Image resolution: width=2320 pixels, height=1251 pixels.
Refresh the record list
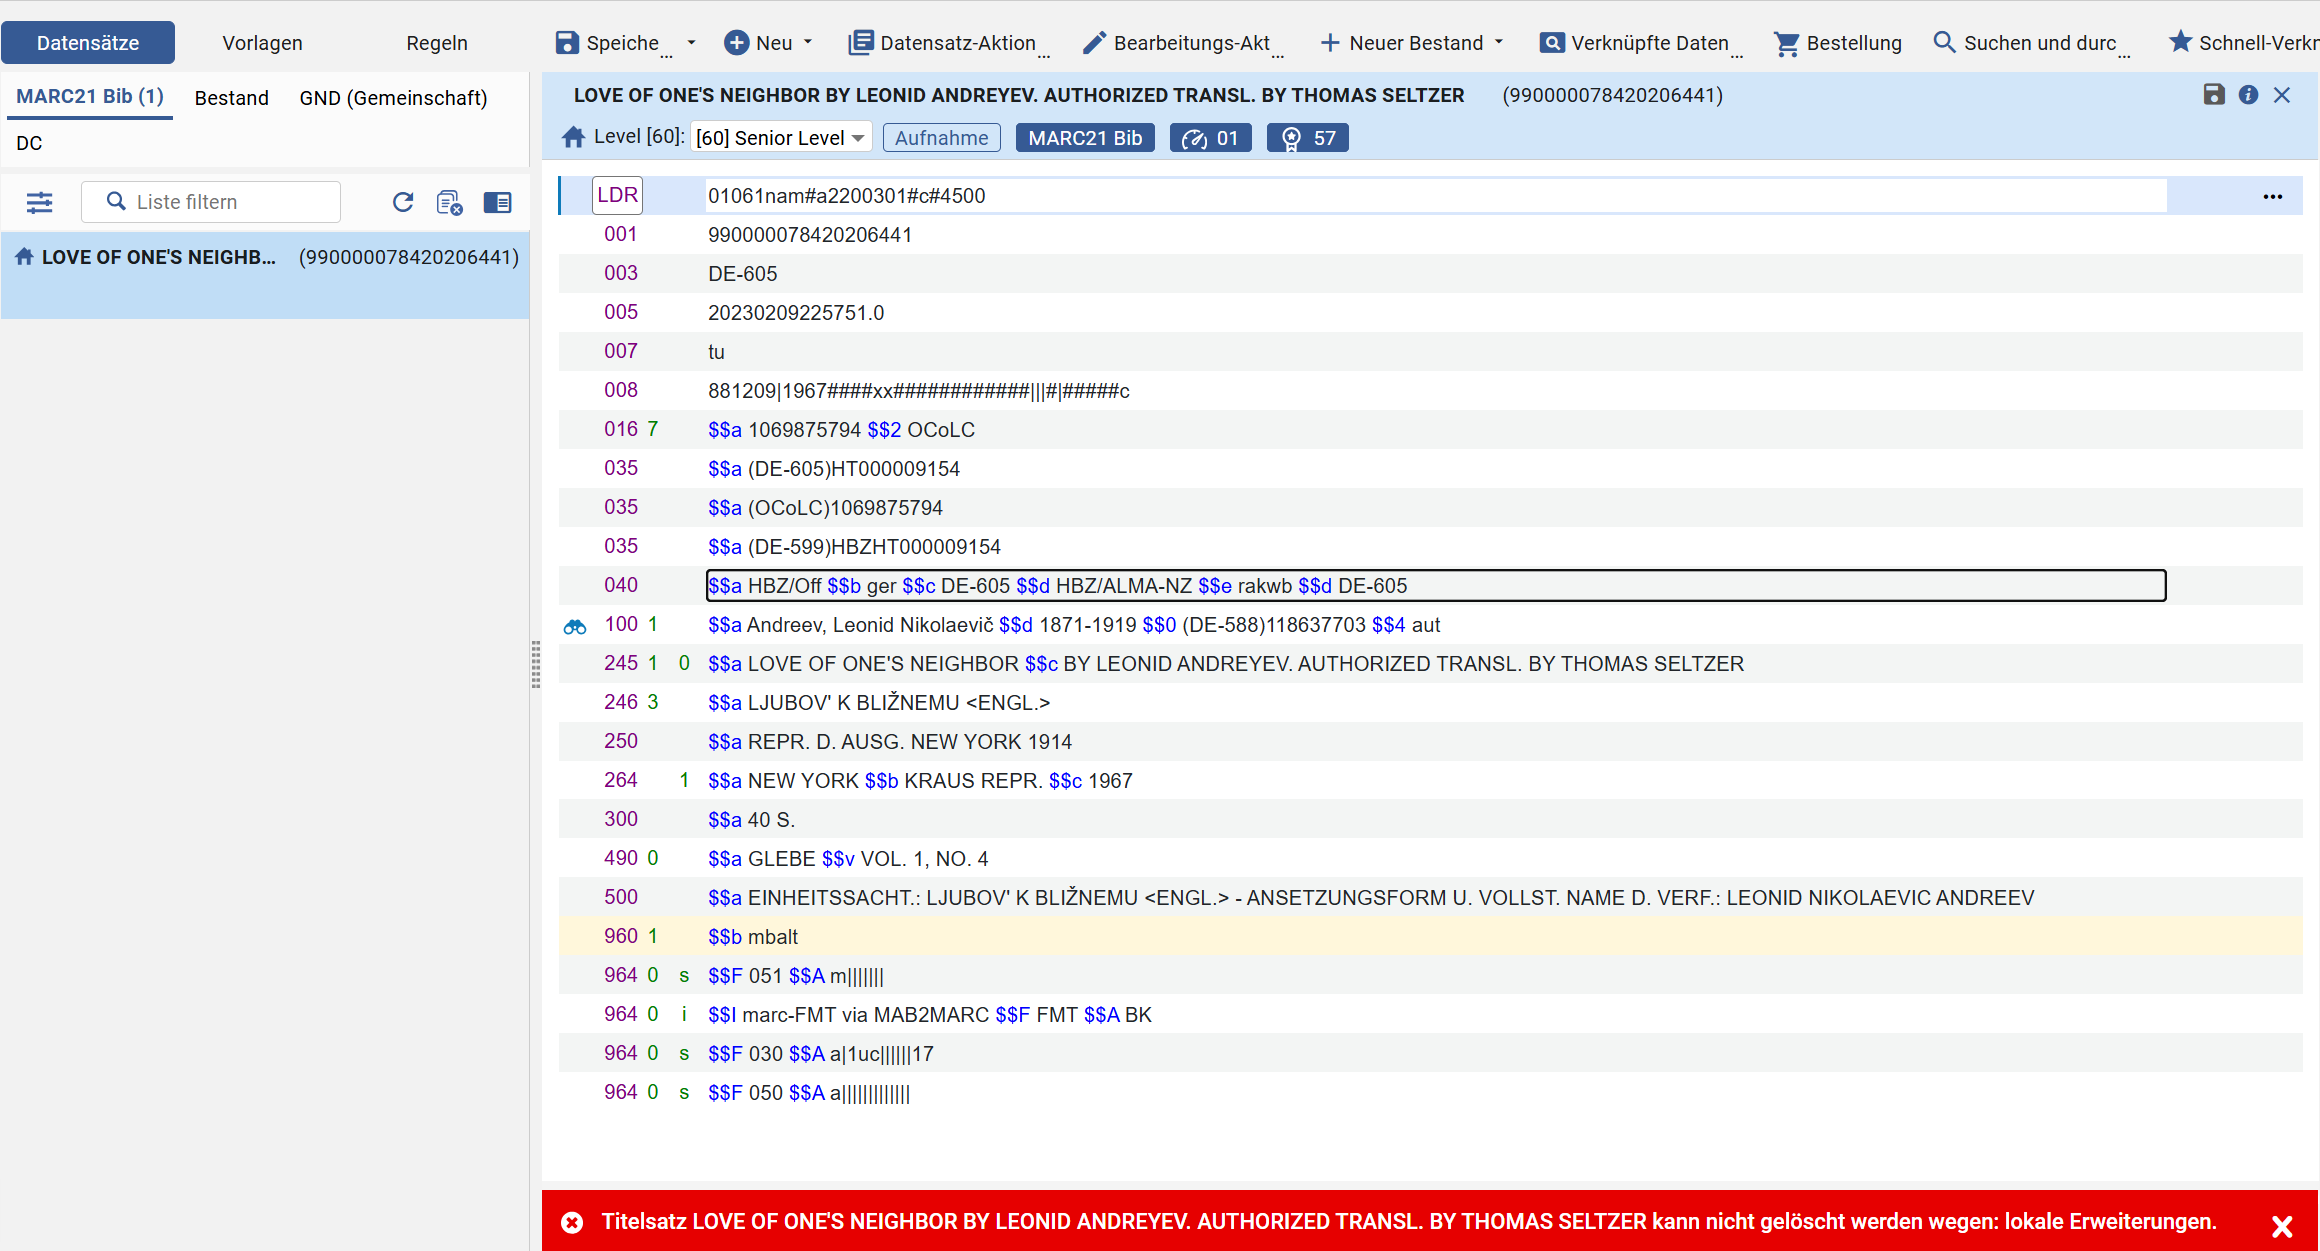coord(403,202)
